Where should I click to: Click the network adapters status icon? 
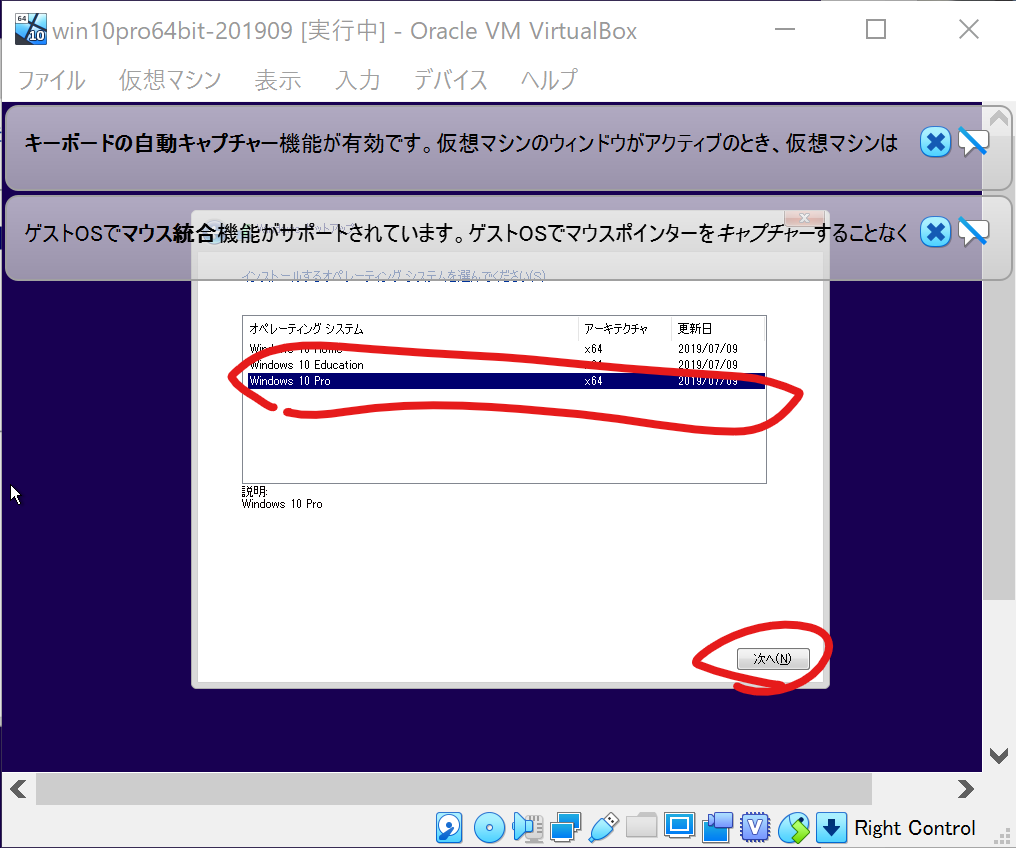566,828
